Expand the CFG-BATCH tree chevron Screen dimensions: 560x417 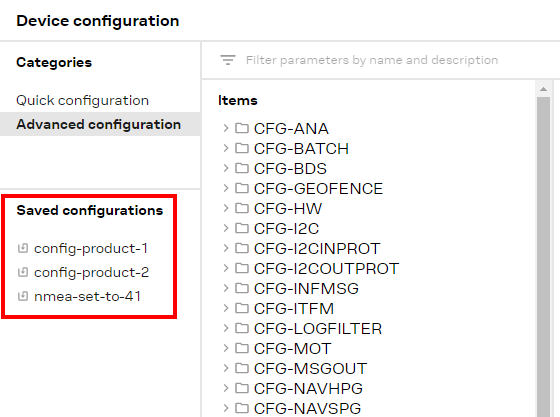click(x=225, y=148)
